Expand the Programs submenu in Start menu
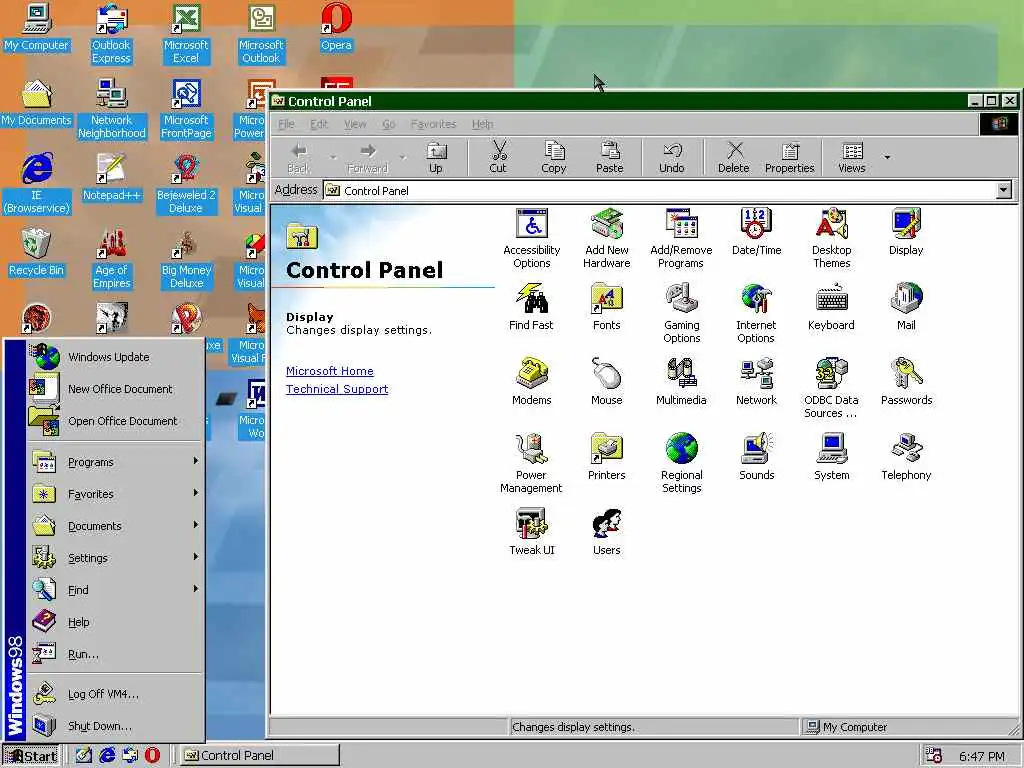The height and width of the screenshot is (768, 1024). pyautogui.click(x=115, y=462)
